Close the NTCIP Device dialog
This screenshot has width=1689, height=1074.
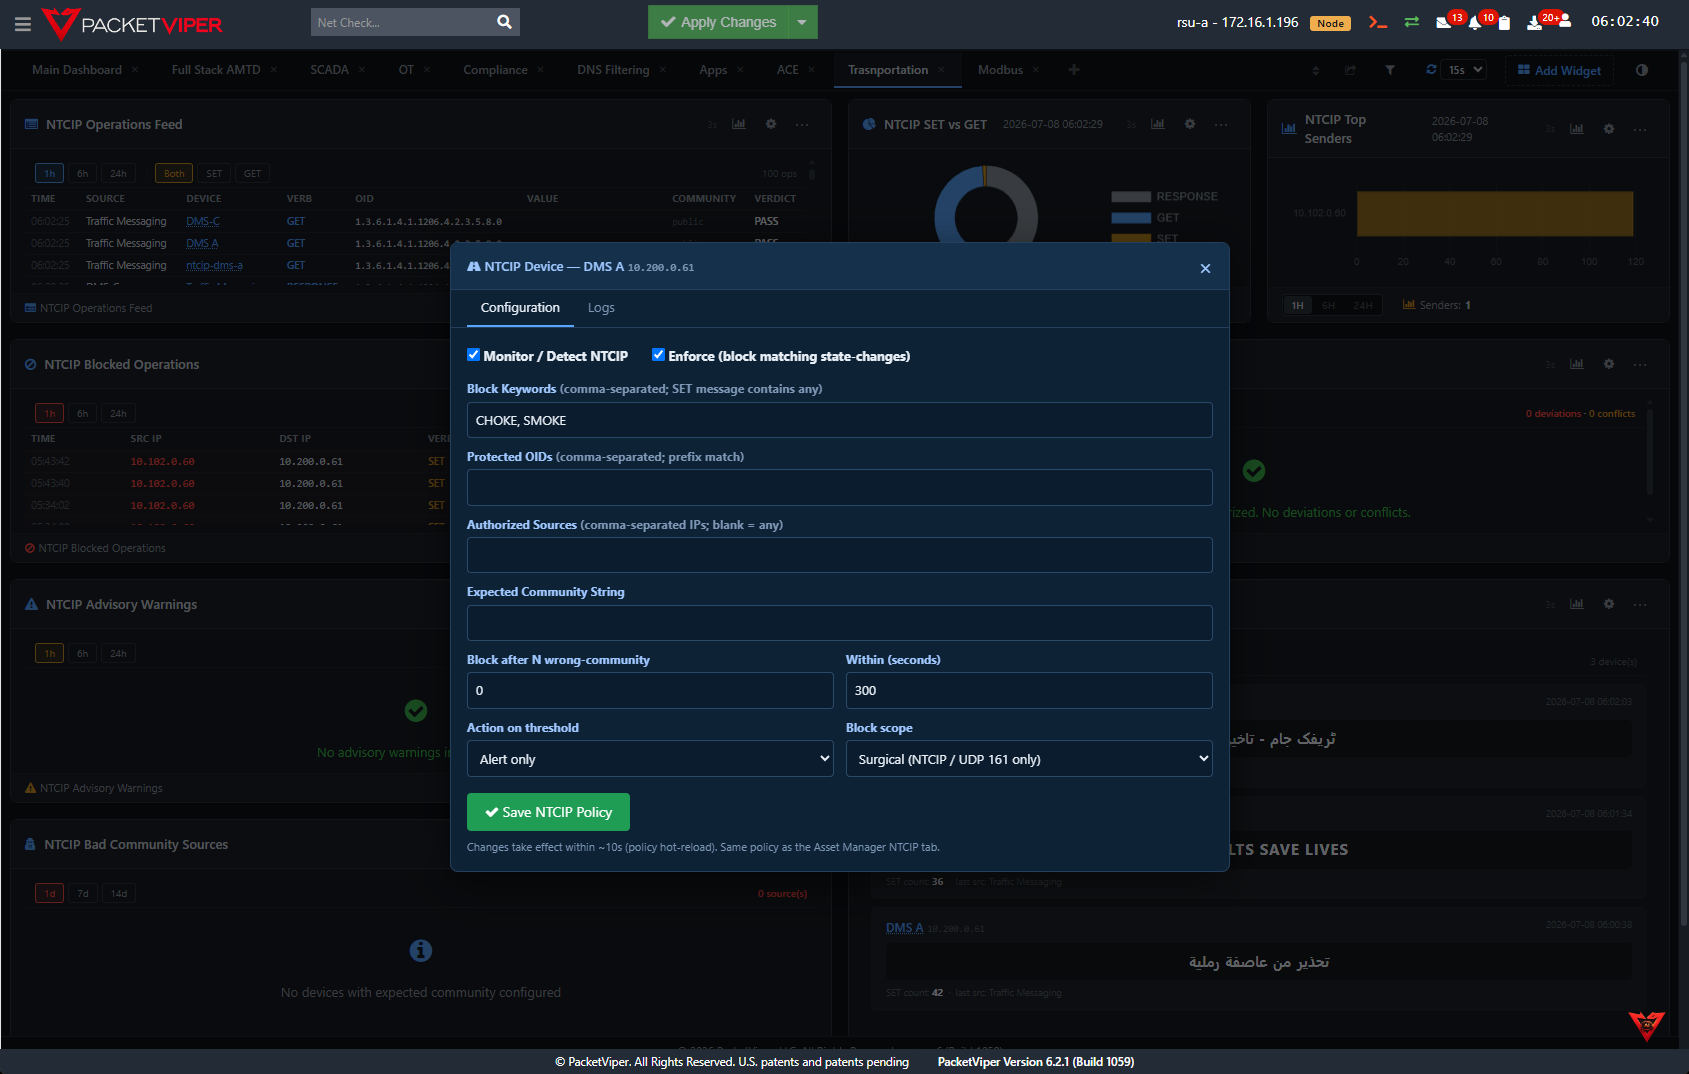click(1205, 268)
